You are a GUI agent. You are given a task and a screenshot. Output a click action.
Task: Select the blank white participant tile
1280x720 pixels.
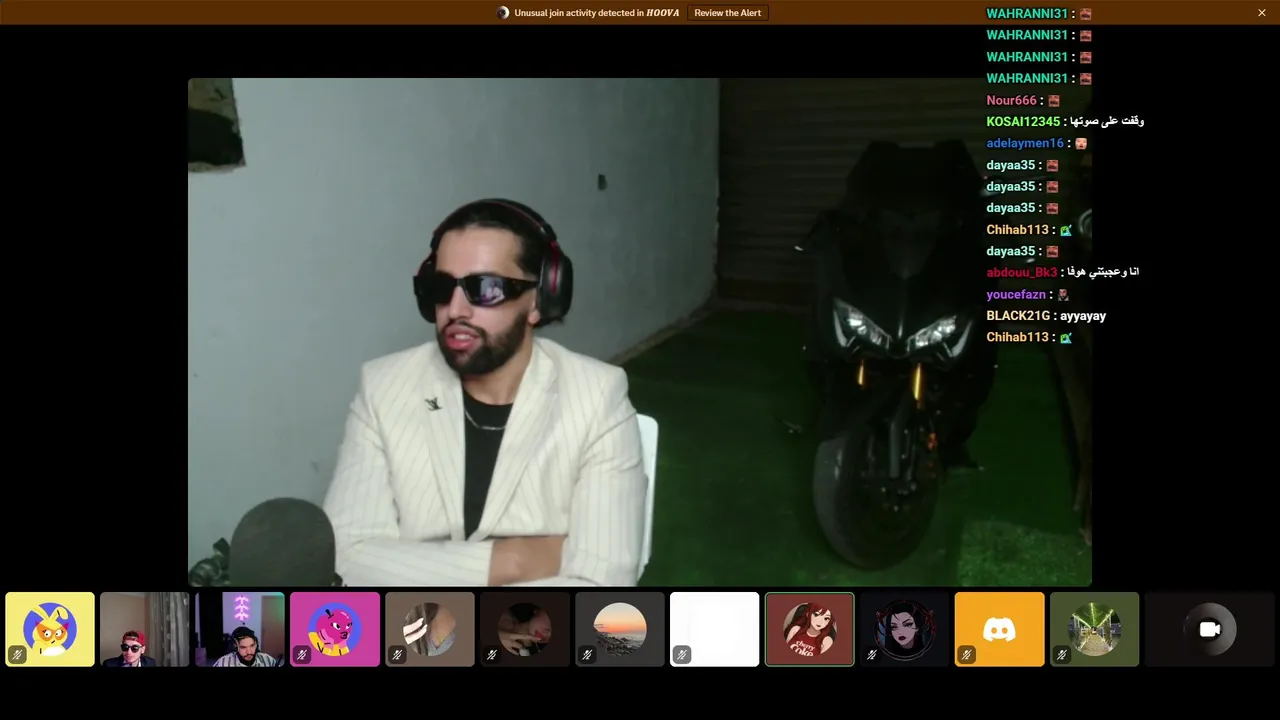[x=715, y=629]
